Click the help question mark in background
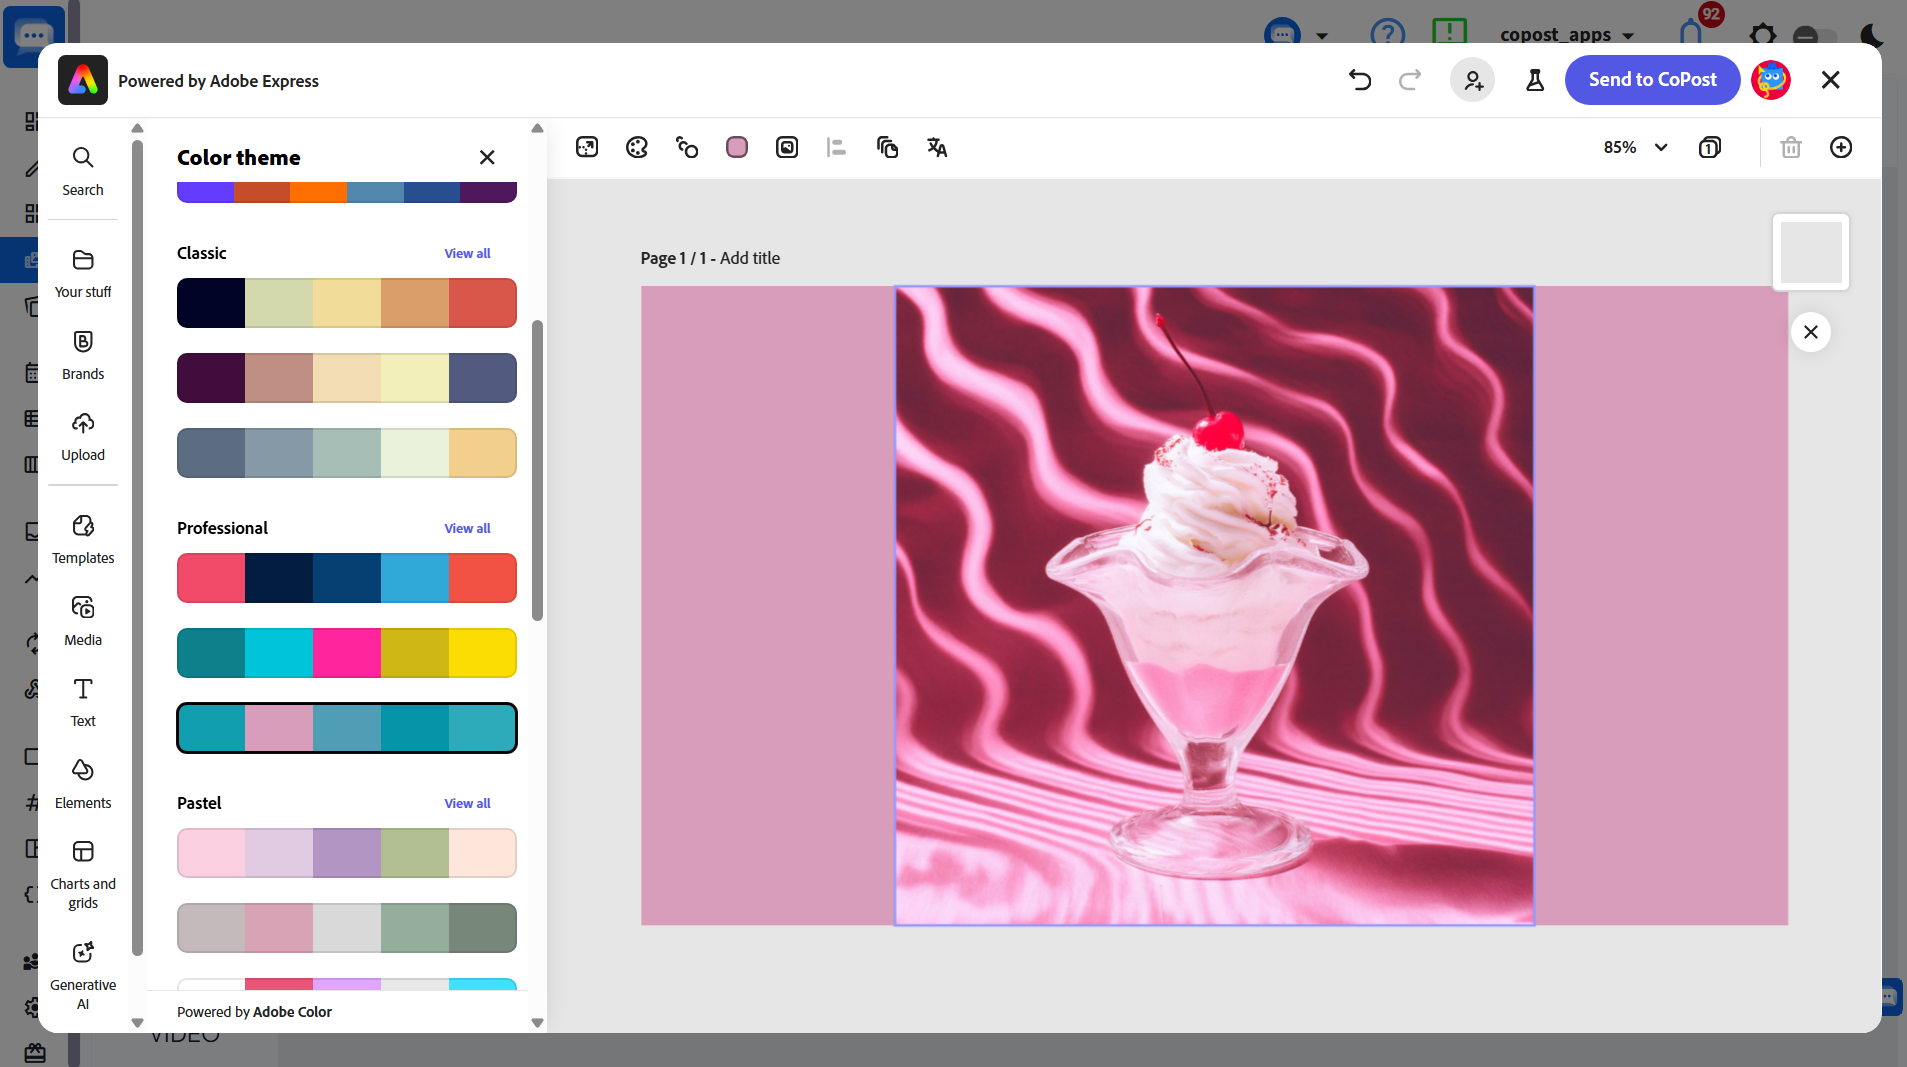The height and width of the screenshot is (1067, 1907). point(1387,34)
